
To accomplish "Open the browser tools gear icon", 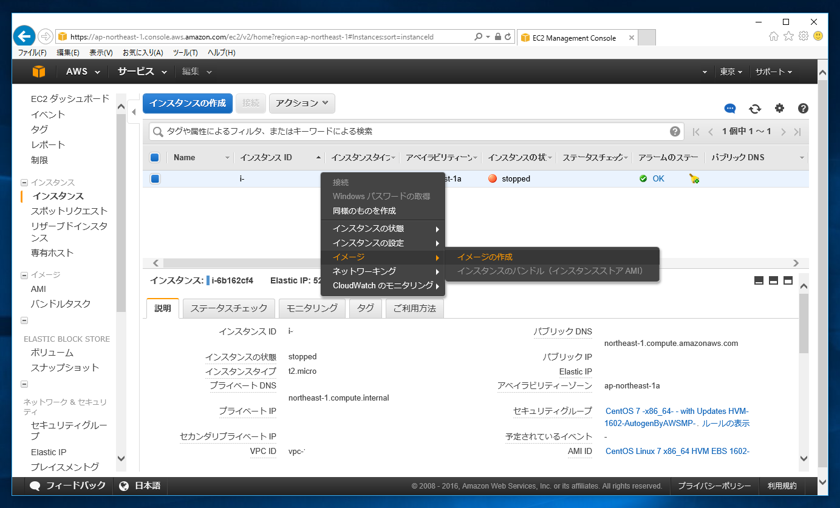I will (803, 36).
